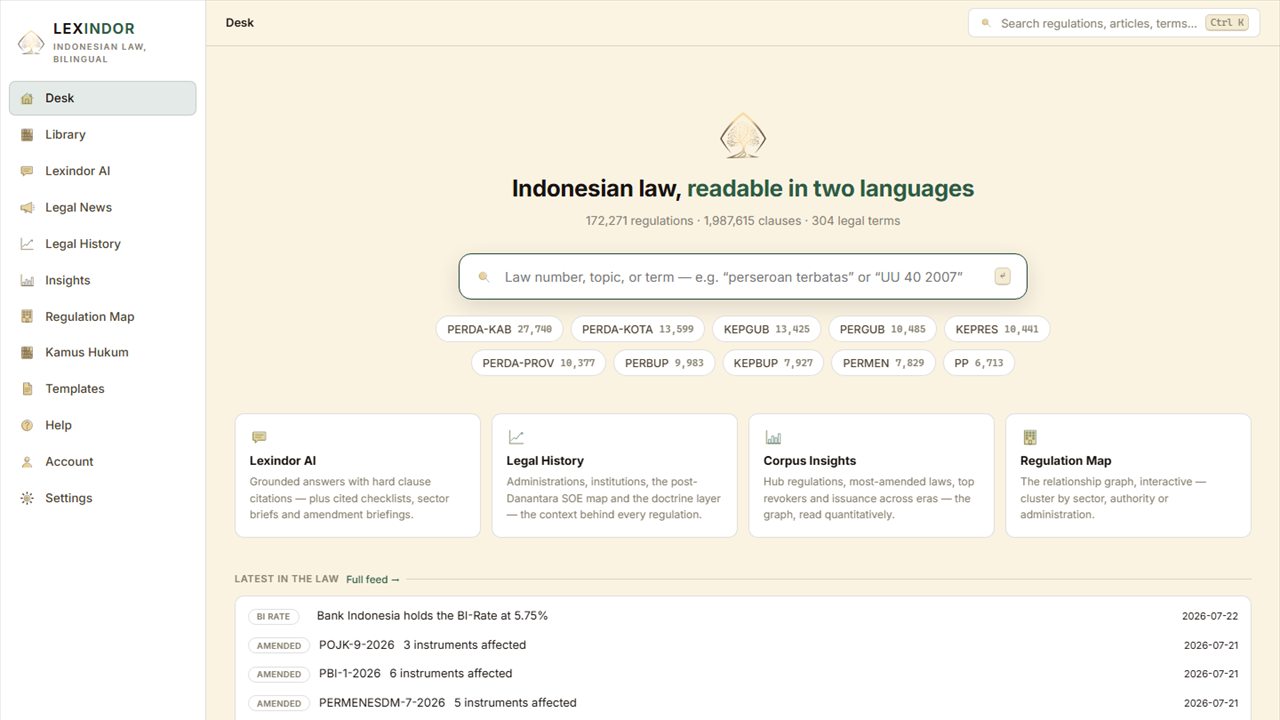Click the magnifier icon in main search bar

coord(484,277)
